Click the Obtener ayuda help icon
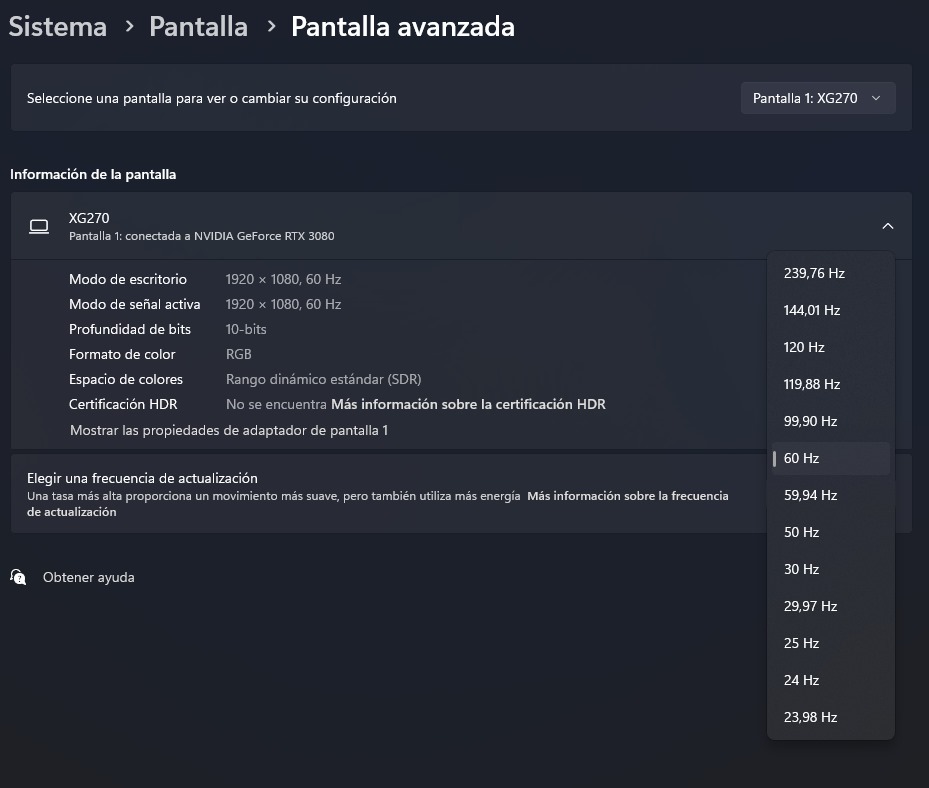Screen dimensions: 929x788 coord(18,577)
